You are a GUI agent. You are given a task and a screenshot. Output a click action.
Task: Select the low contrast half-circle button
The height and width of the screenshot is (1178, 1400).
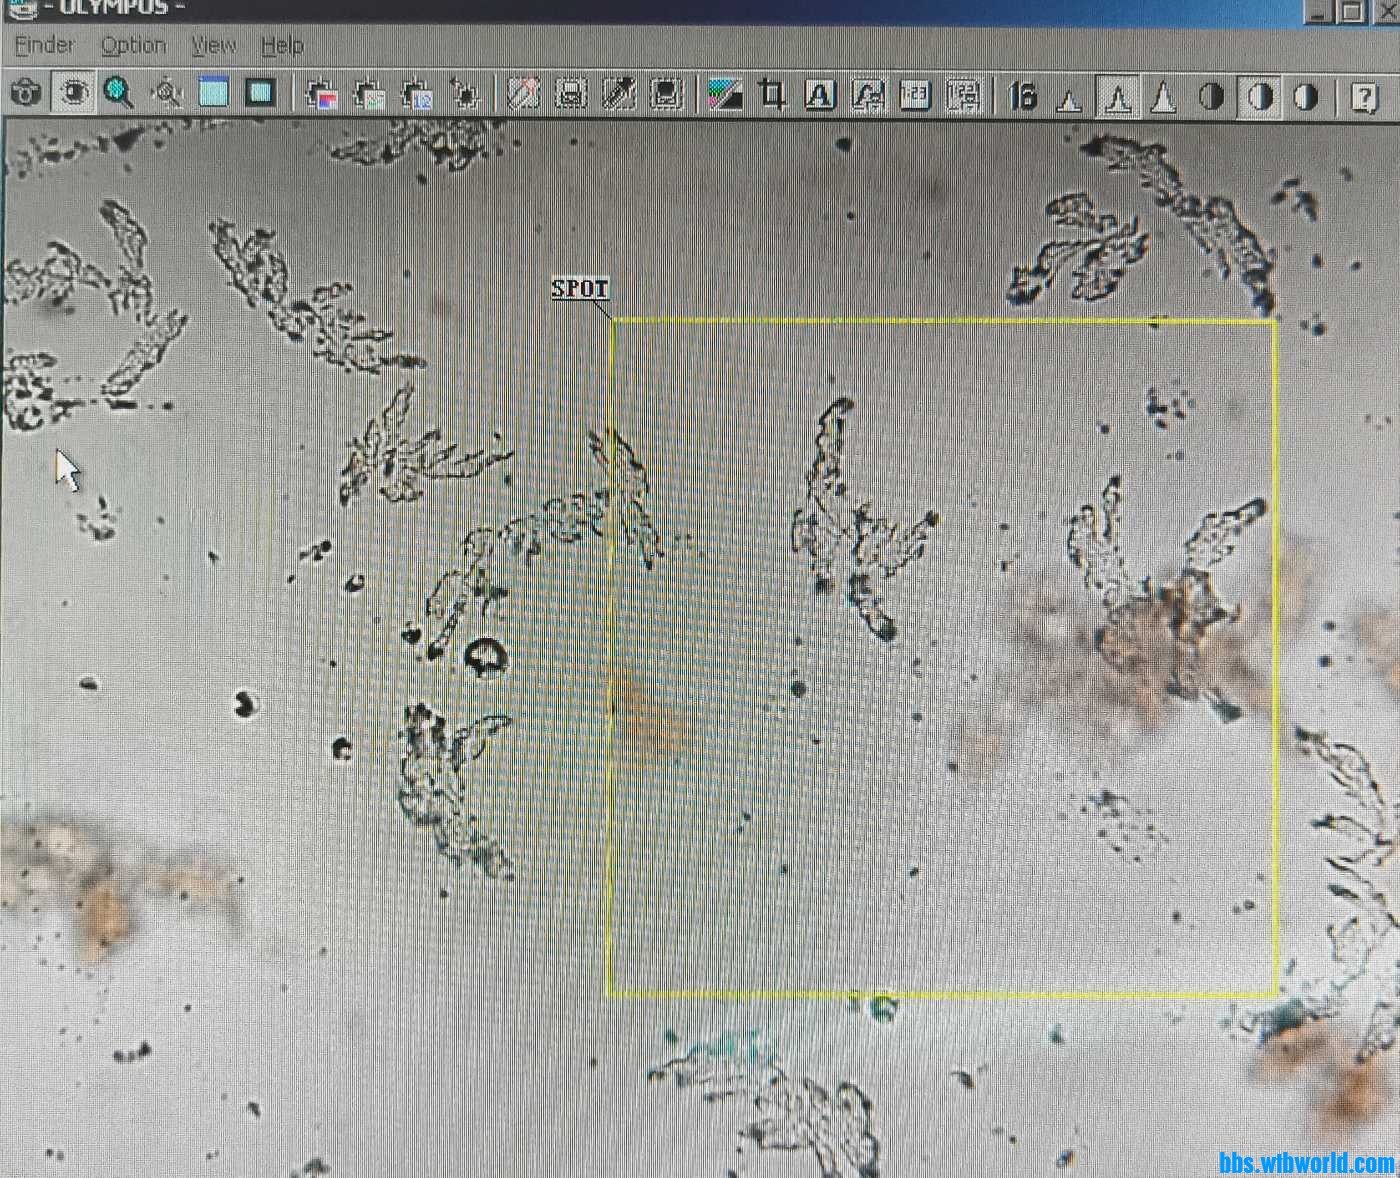pyautogui.click(x=1211, y=98)
